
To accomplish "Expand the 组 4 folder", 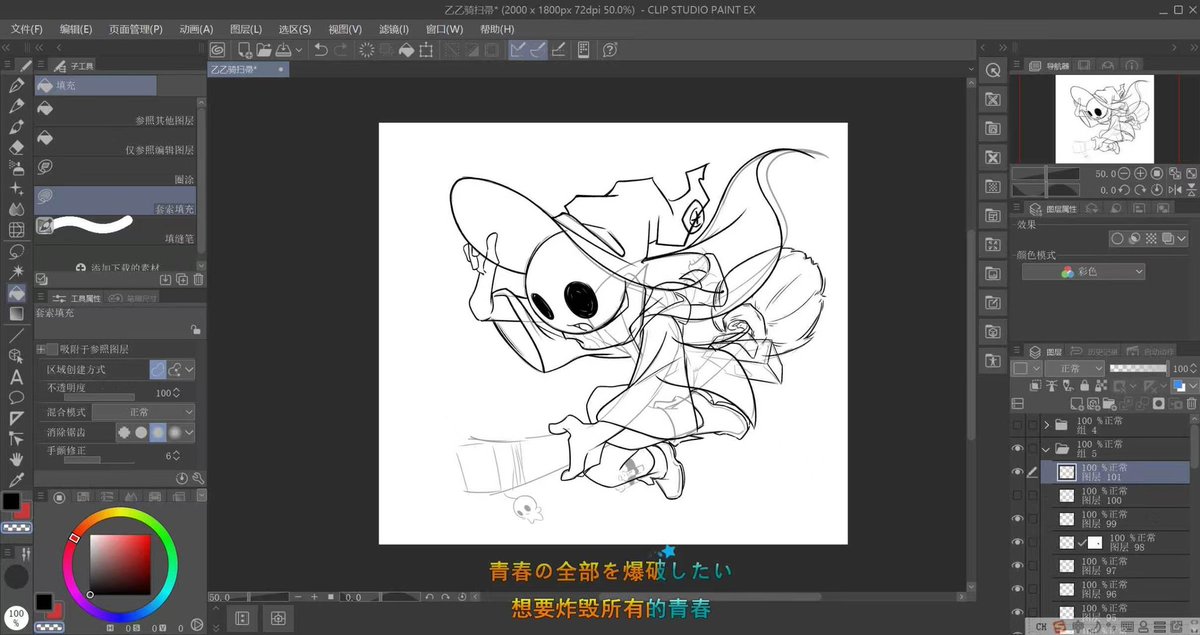I will [1047, 426].
